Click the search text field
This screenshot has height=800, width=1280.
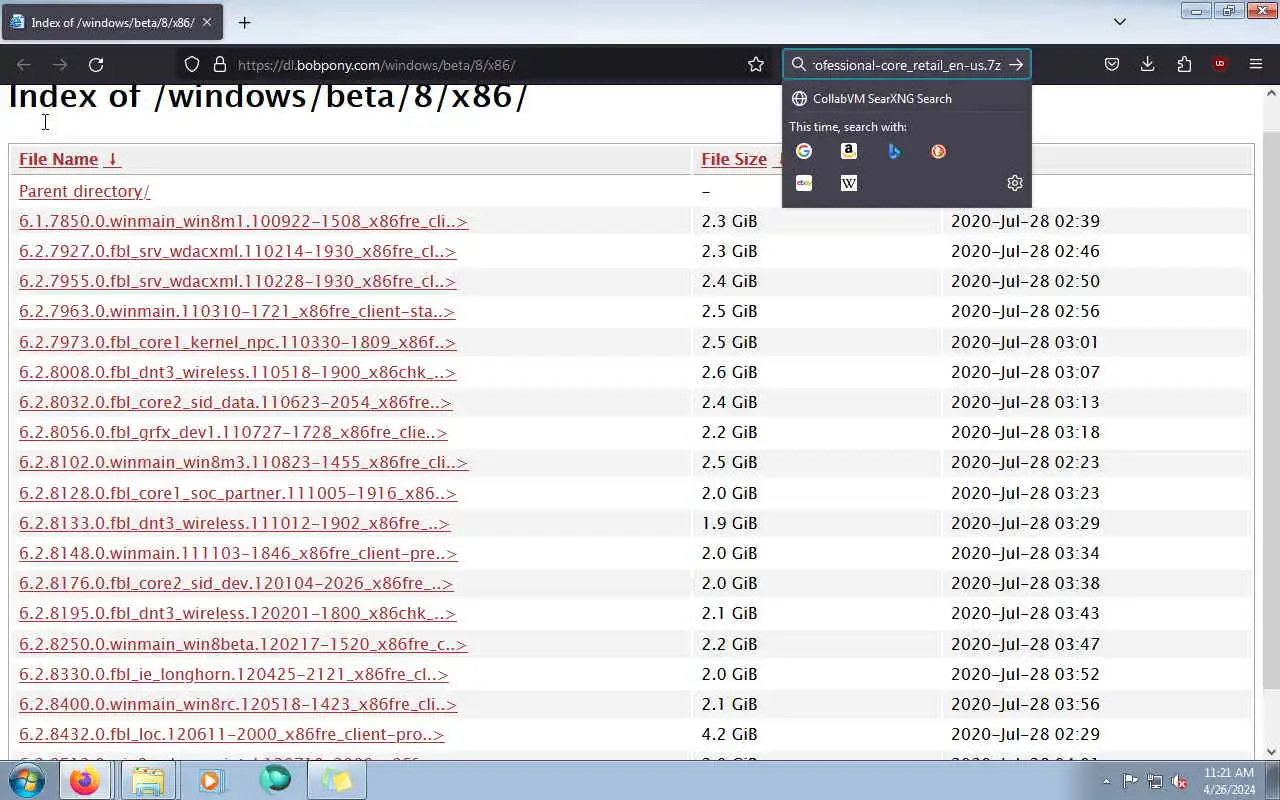pos(906,65)
